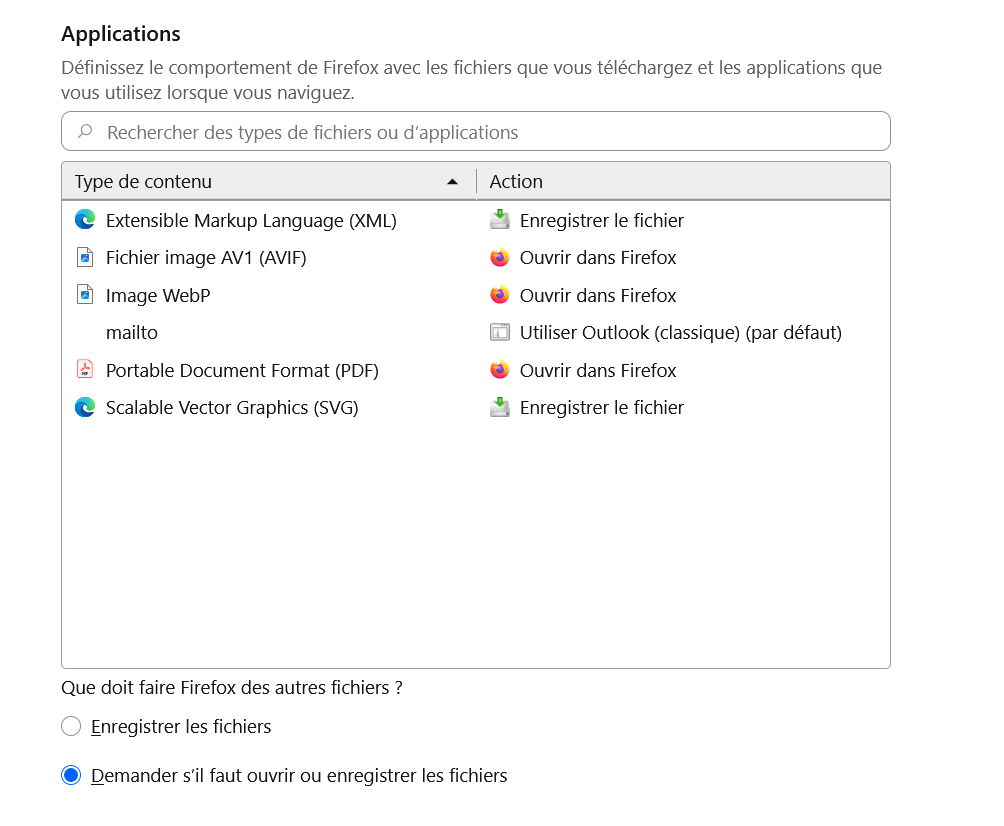Select the mailto row
1004x826 pixels.
click(x=476, y=332)
